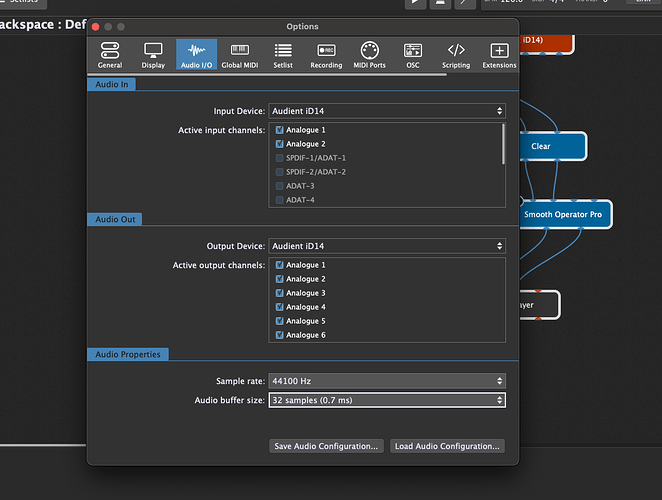Image resolution: width=662 pixels, height=500 pixels.
Task: Change the Sample rate dropdown
Action: coord(386,381)
